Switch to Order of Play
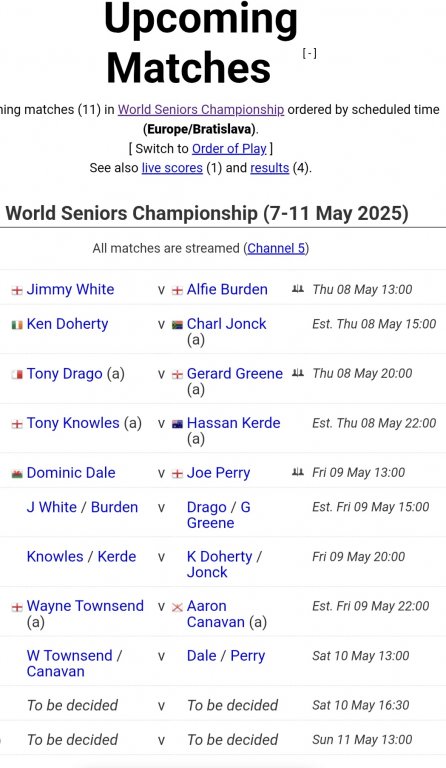The height and width of the screenshot is (768, 446). click(229, 148)
